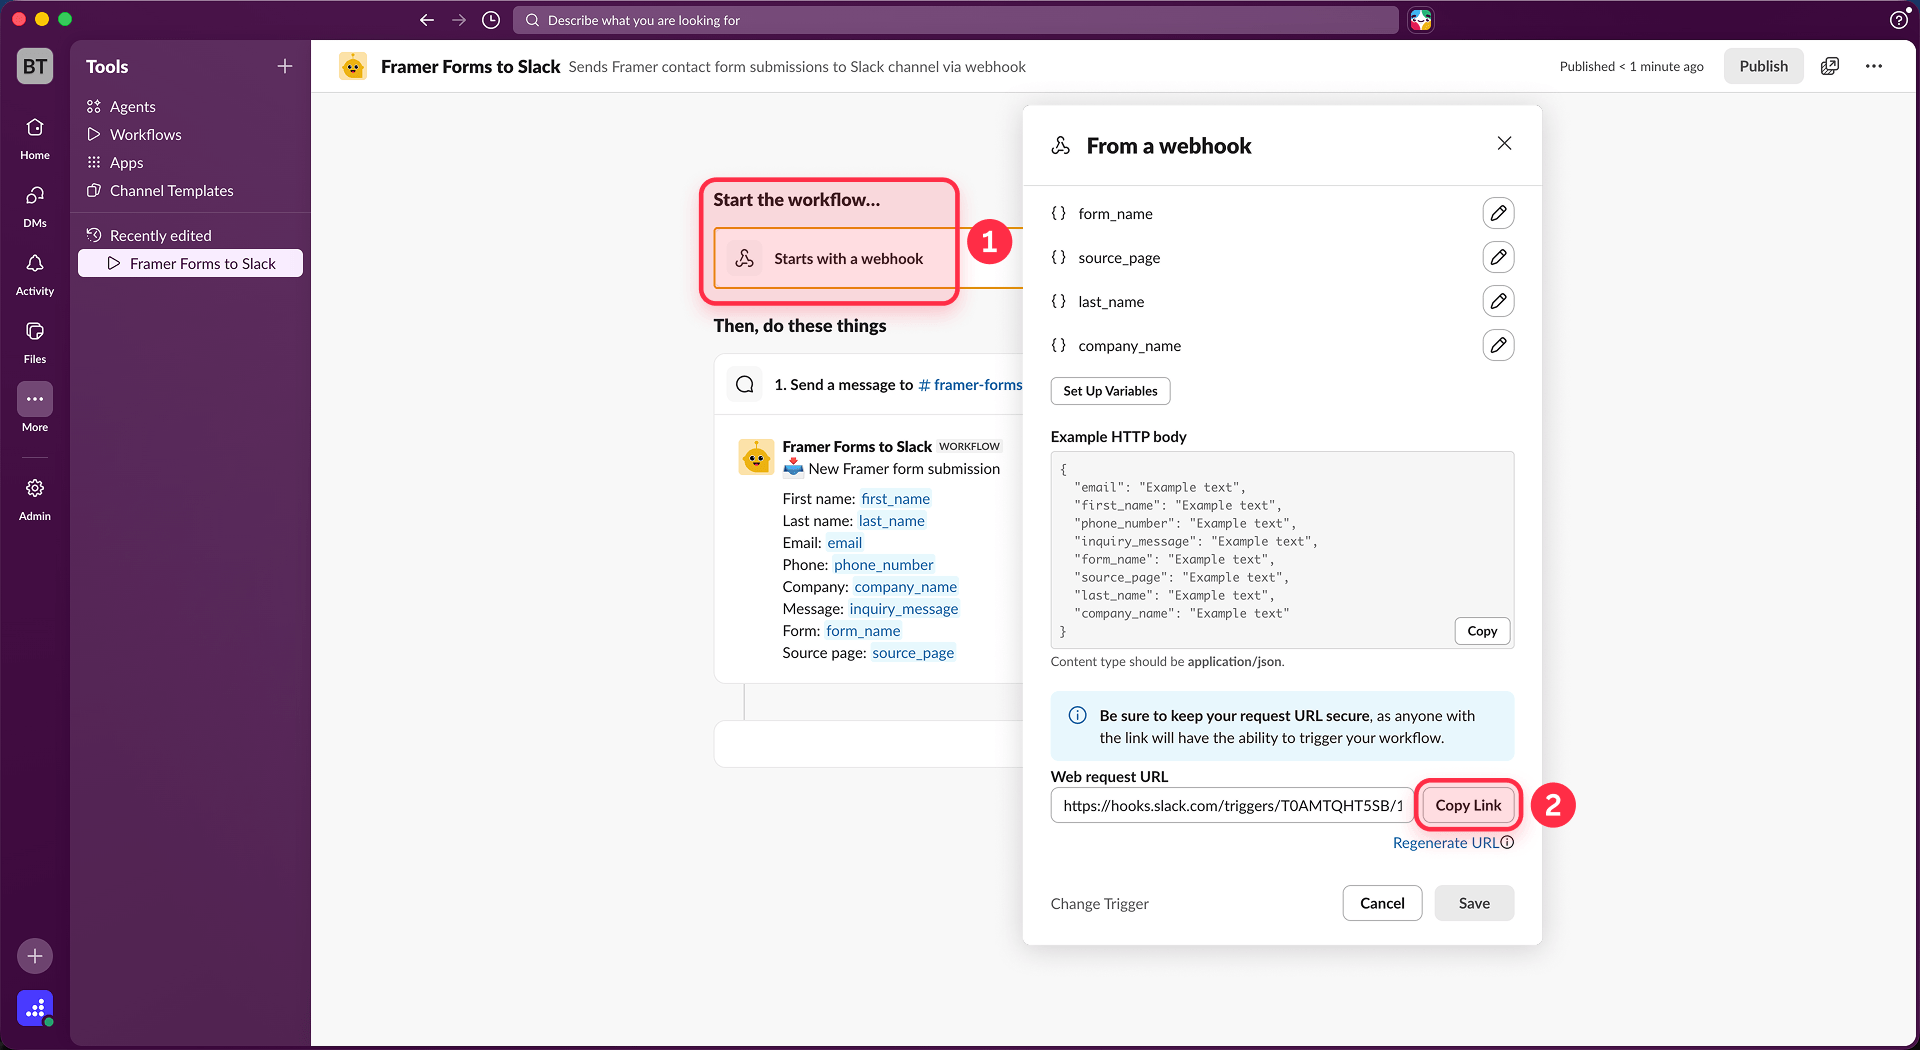Click Set Up Variables button
Image resolution: width=1920 pixels, height=1050 pixels.
(x=1110, y=391)
